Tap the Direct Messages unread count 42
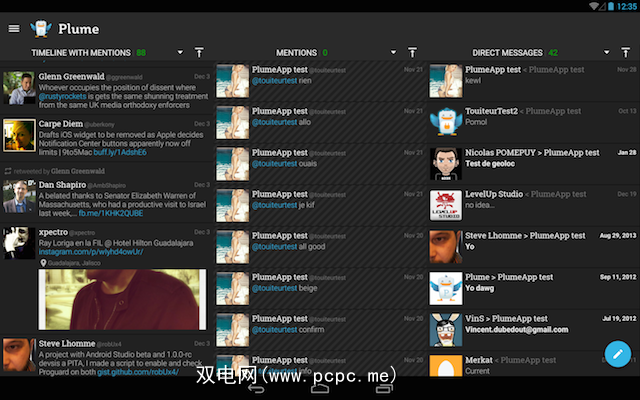This screenshot has width=640, height=400. coord(553,53)
